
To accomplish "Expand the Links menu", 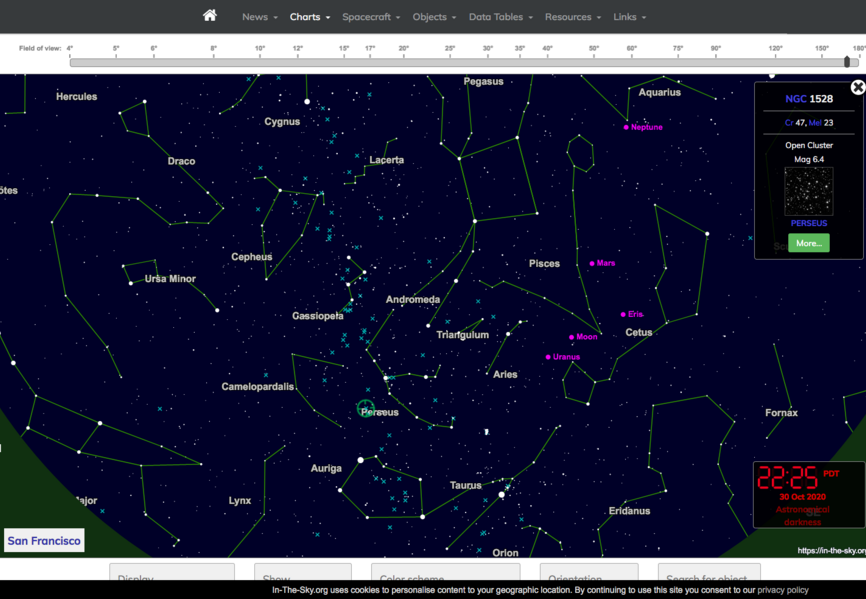I will [x=630, y=17].
